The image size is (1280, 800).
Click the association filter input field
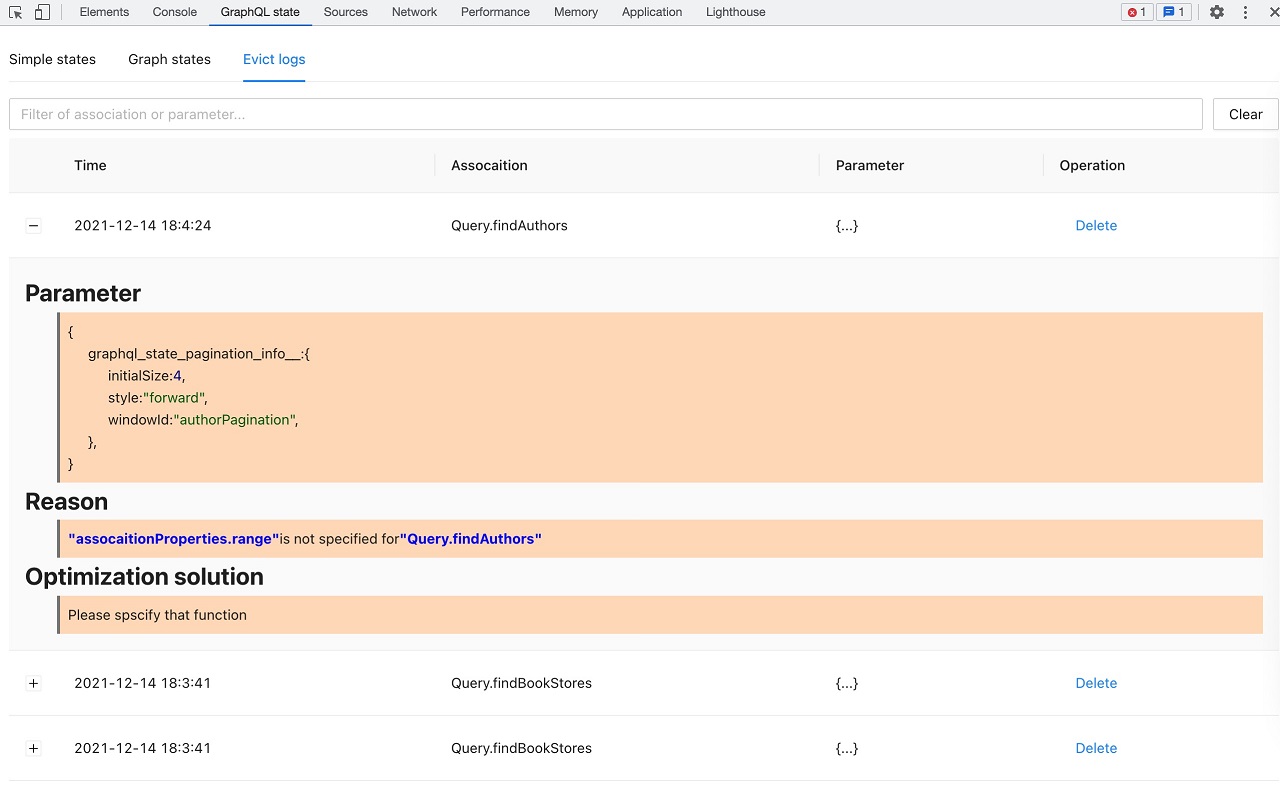pyautogui.click(x=605, y=114)
